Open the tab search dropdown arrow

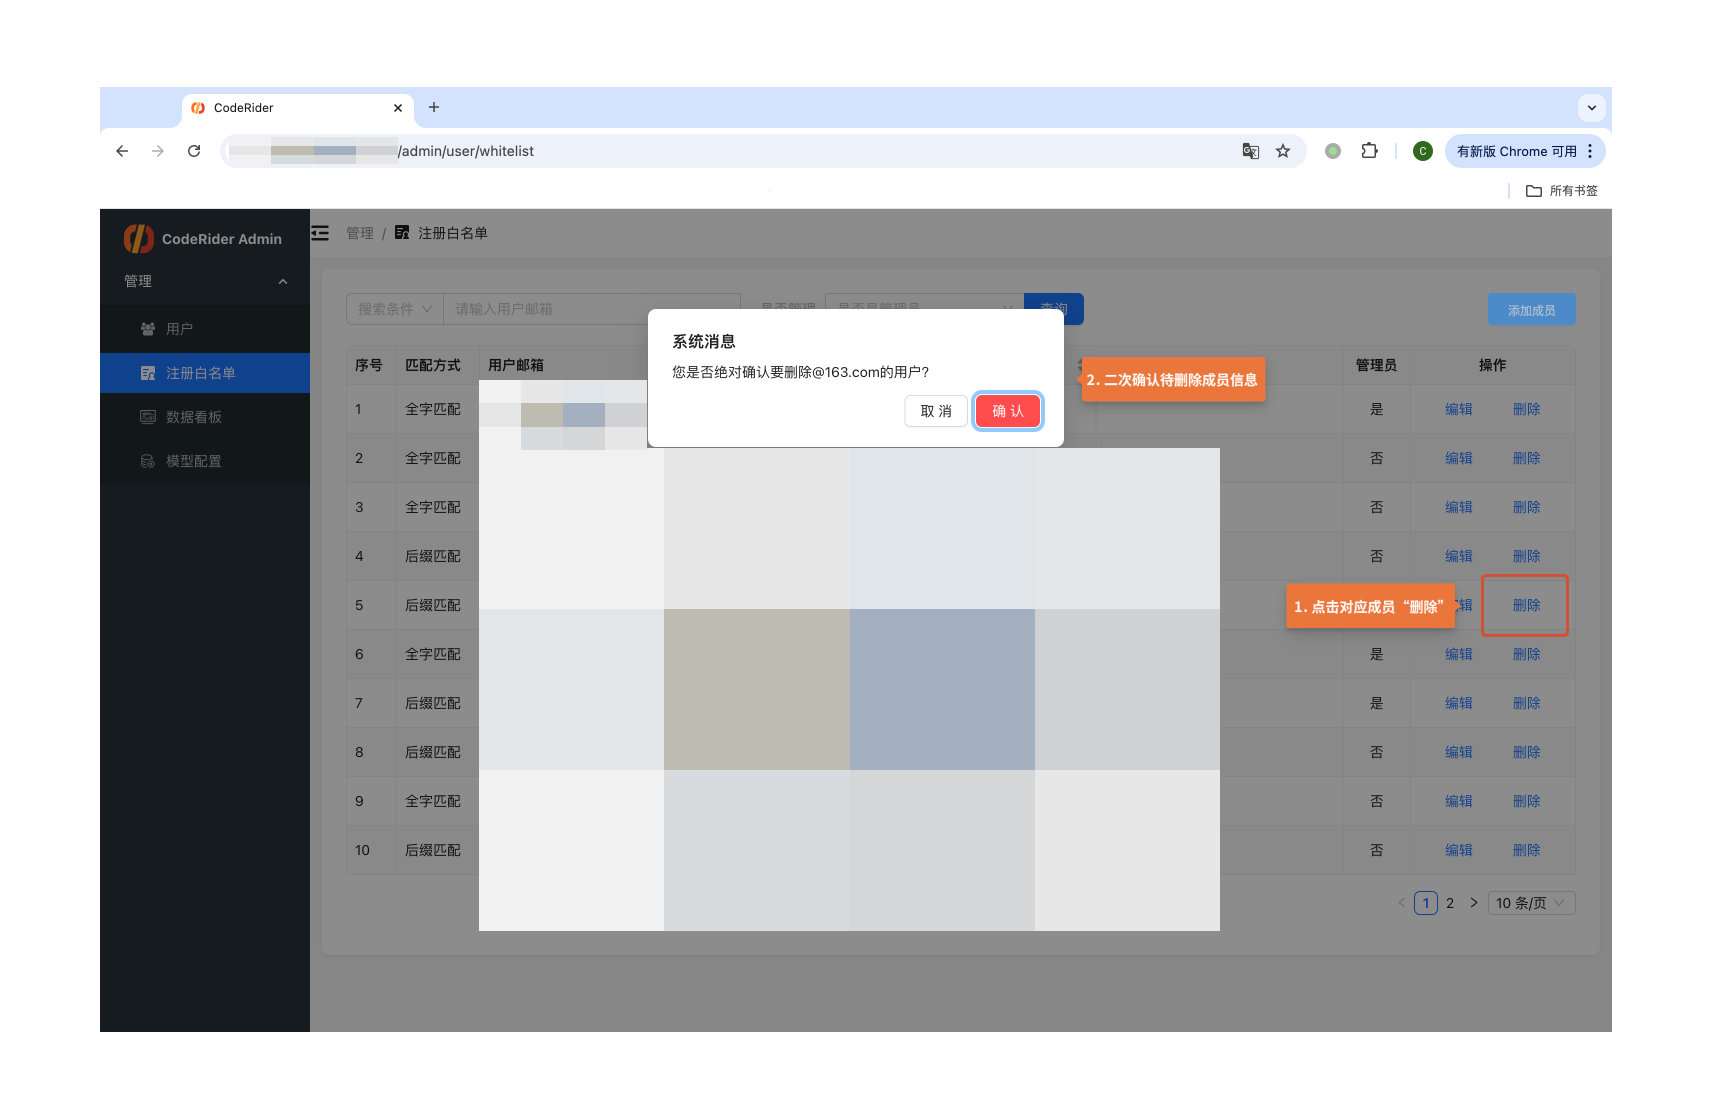click(x=1591, y=107)
